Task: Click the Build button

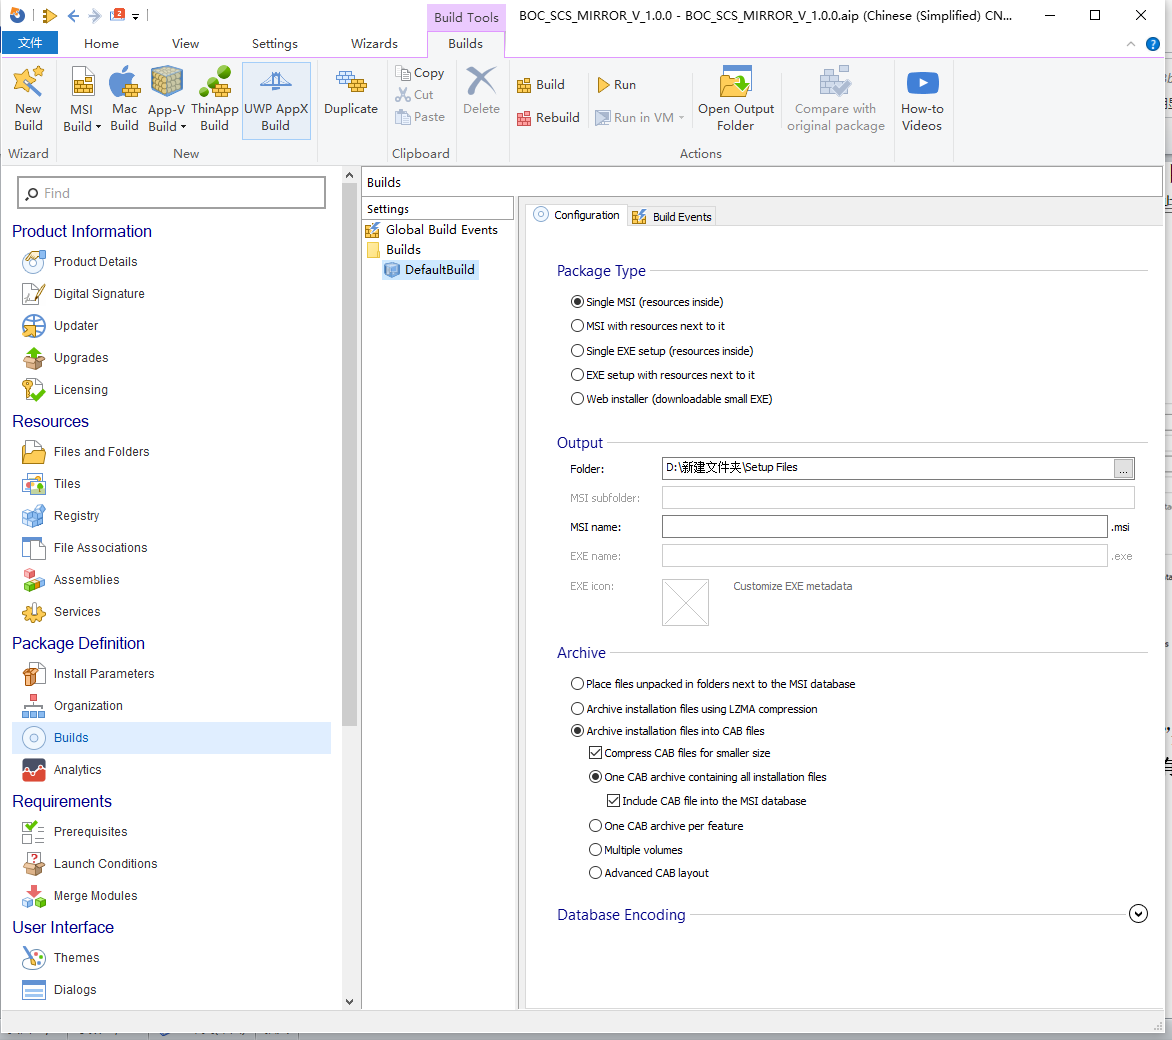Action: pos(543,84)
